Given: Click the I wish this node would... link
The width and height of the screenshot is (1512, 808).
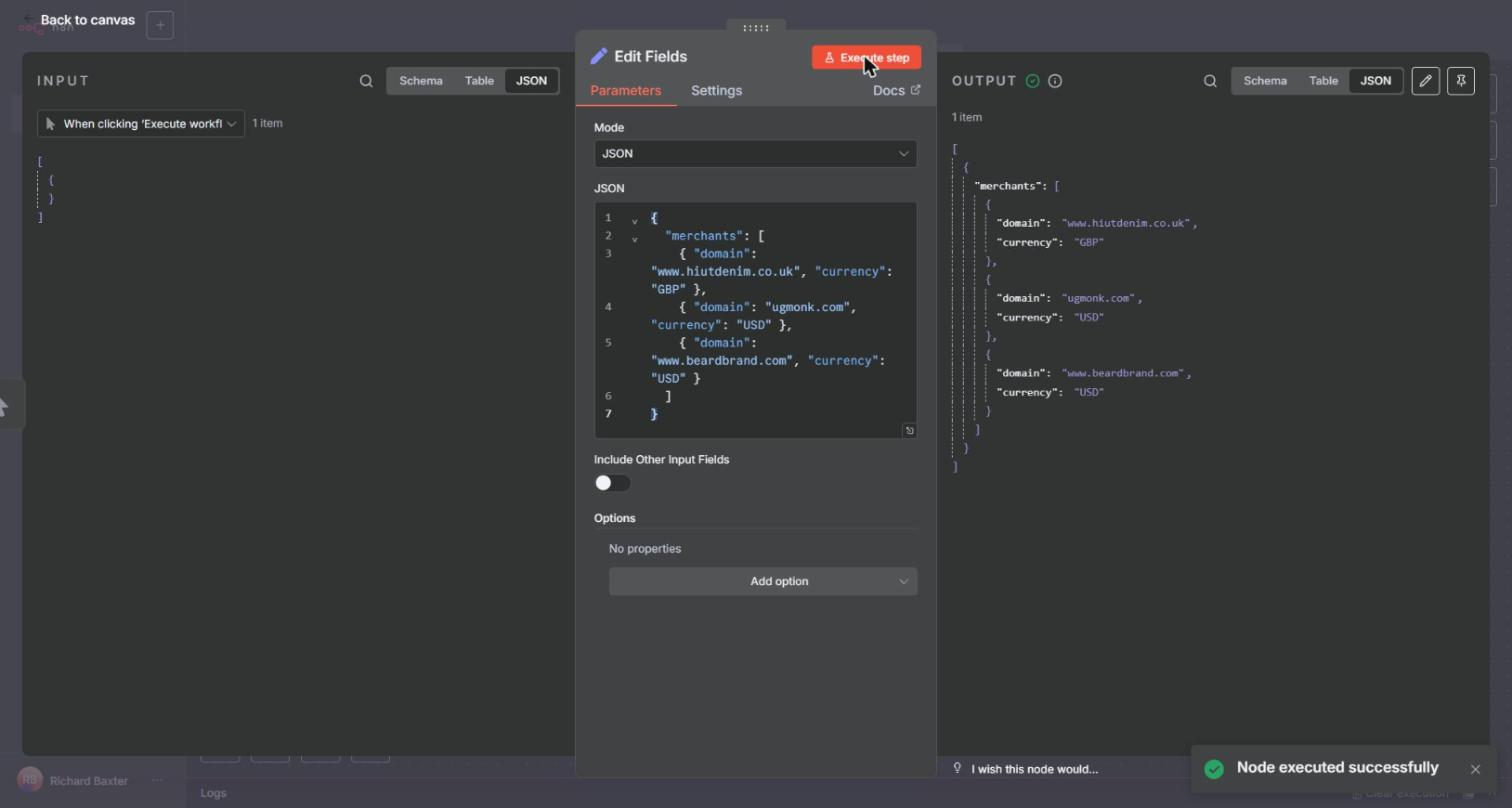Looking at the screenshot, I should [1034, 769].
